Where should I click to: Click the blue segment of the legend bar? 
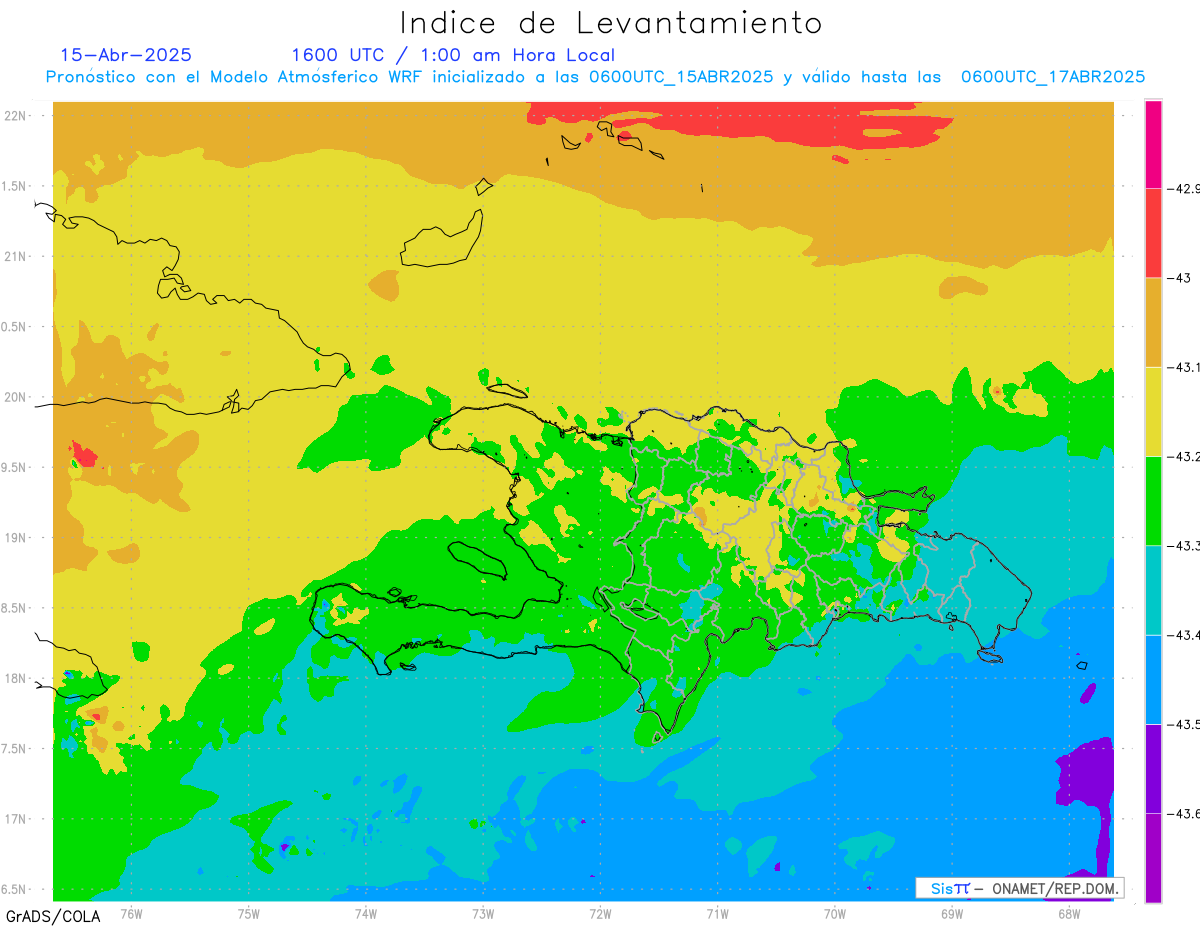tap(1153, 679)
